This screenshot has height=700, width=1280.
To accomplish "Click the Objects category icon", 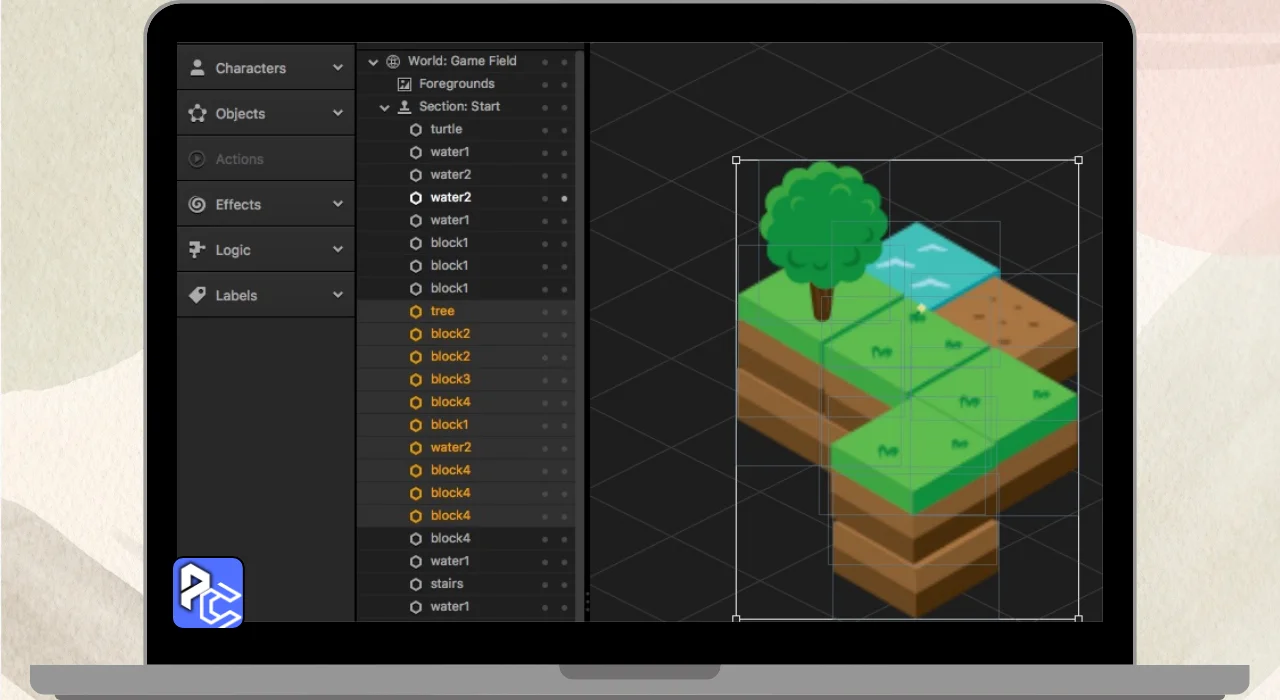I will pos(197,114).
